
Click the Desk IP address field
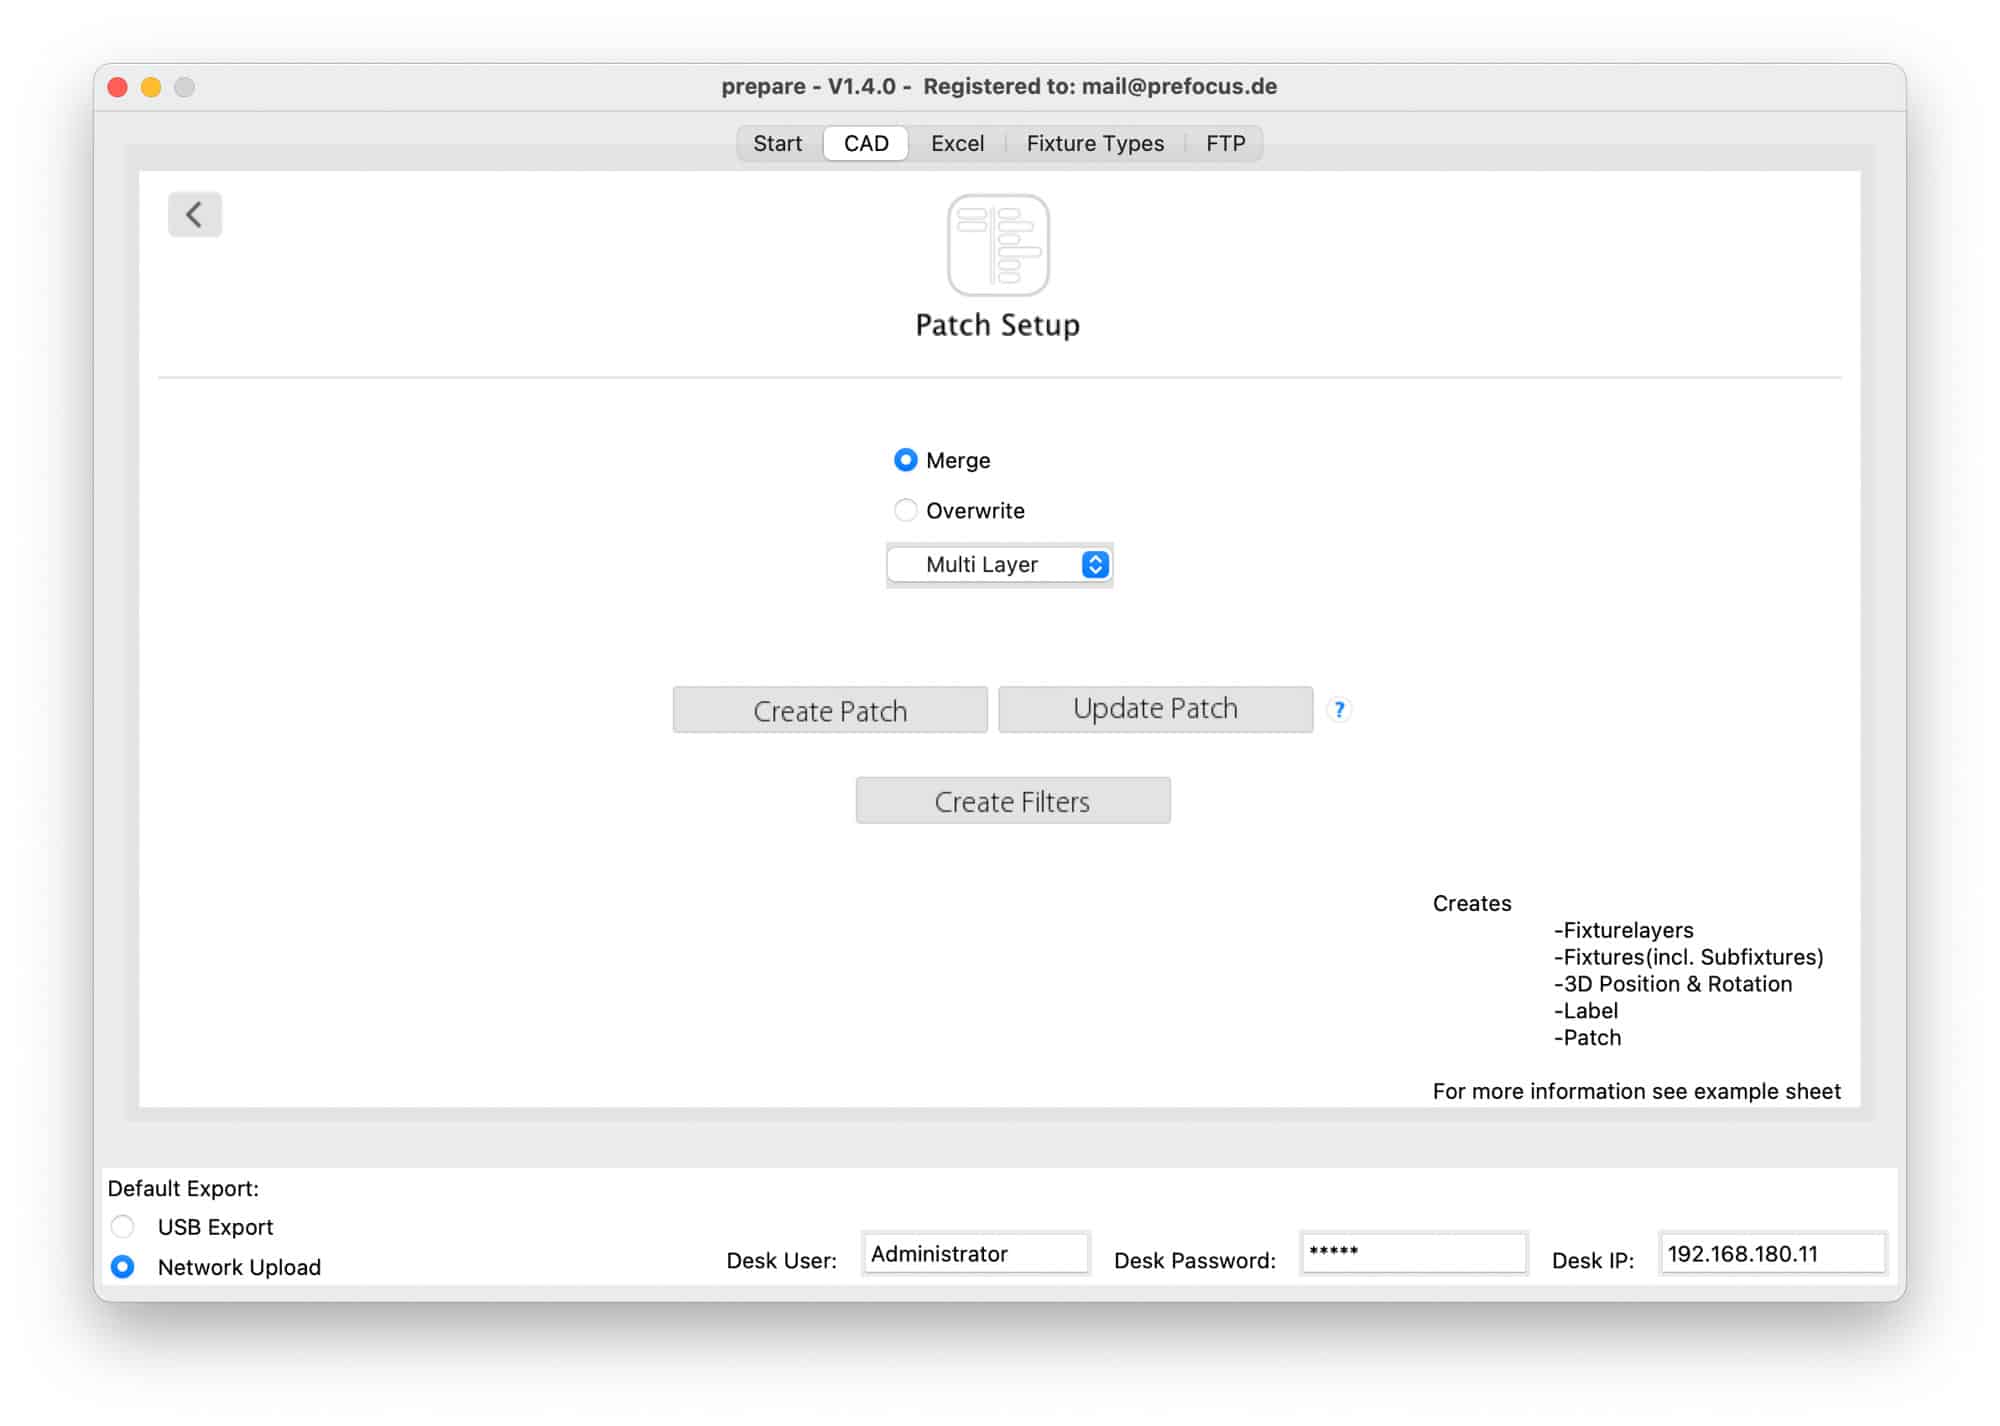(1772, 1253)
